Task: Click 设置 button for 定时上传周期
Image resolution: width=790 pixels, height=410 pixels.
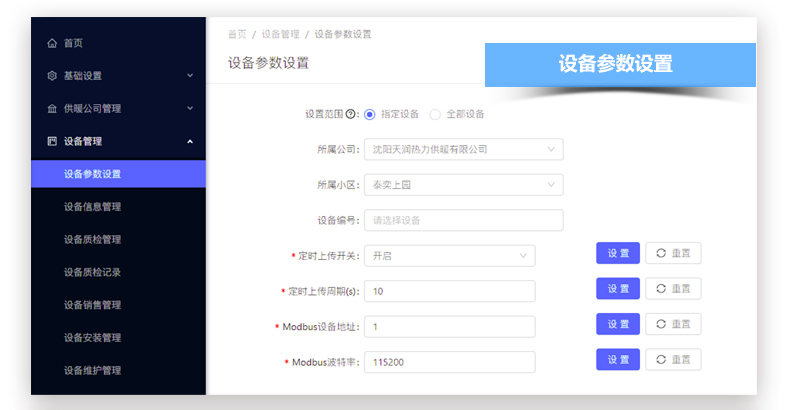Action: tap(617, 288)
